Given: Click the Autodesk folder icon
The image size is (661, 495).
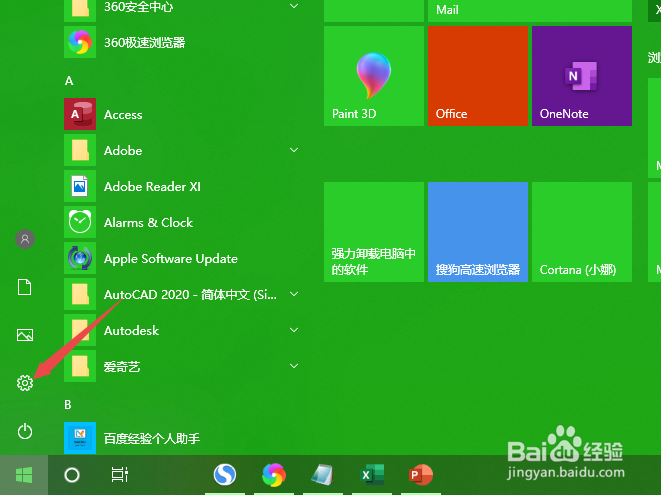Looking at the screenshot, I should click(x=80, y=330).
